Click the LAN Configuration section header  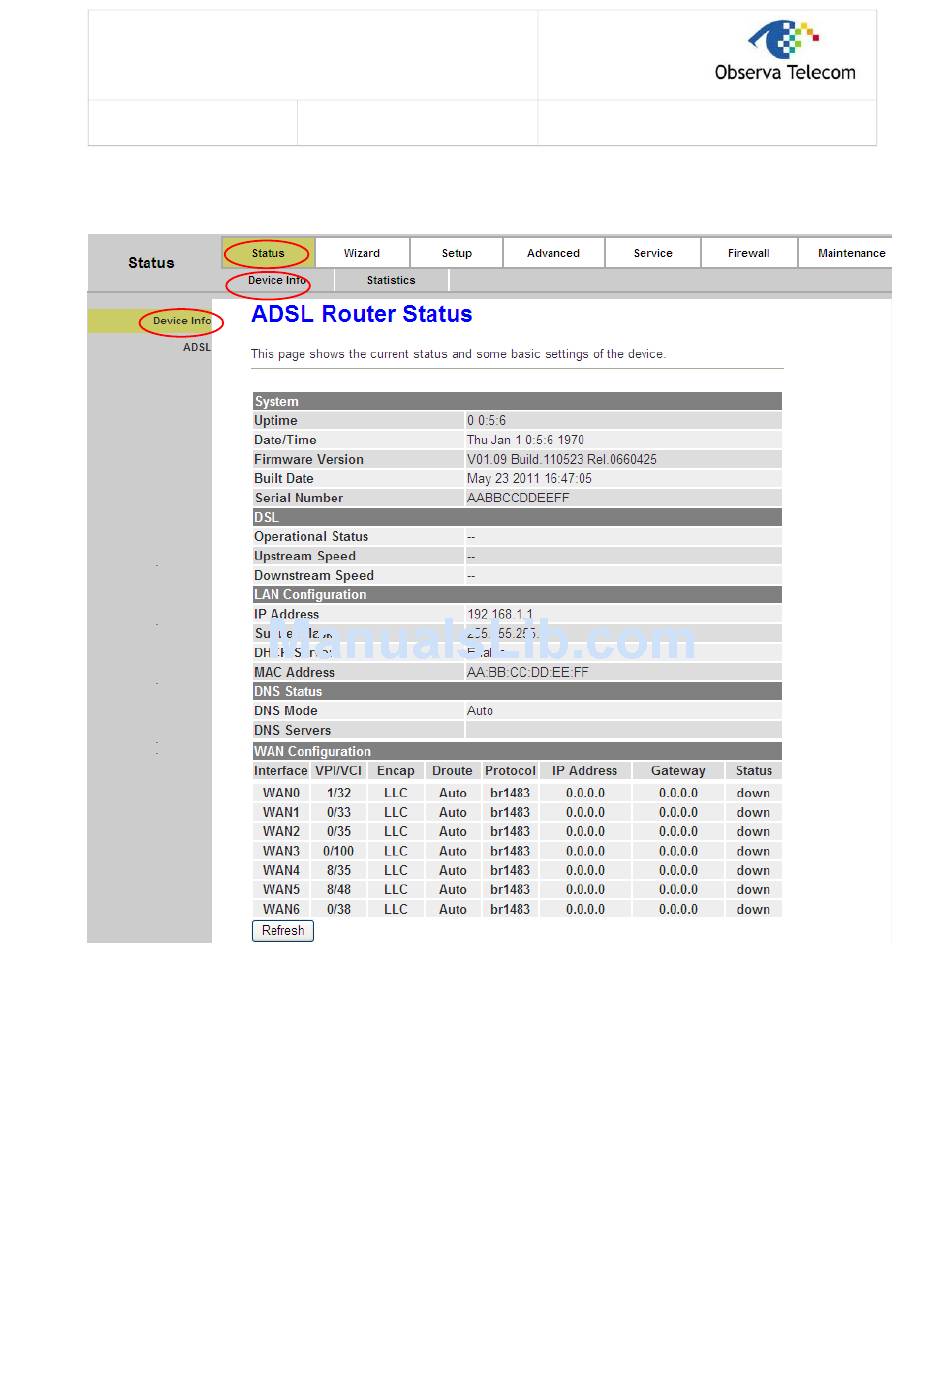coord(517,594)
